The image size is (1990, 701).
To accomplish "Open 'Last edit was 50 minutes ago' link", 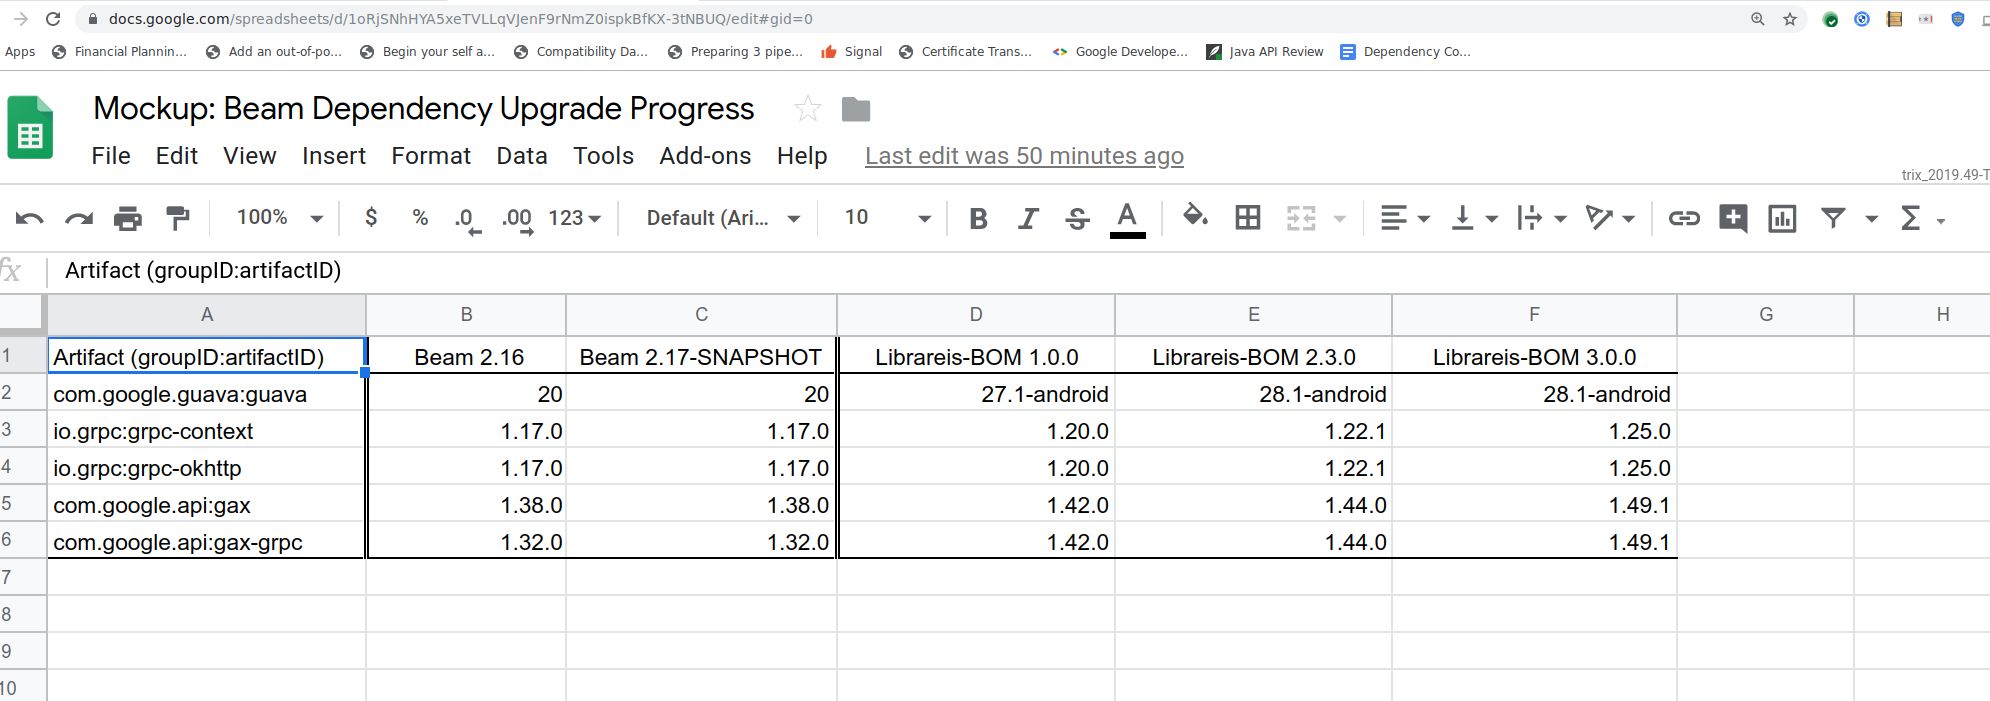I will pos(1024,156).
